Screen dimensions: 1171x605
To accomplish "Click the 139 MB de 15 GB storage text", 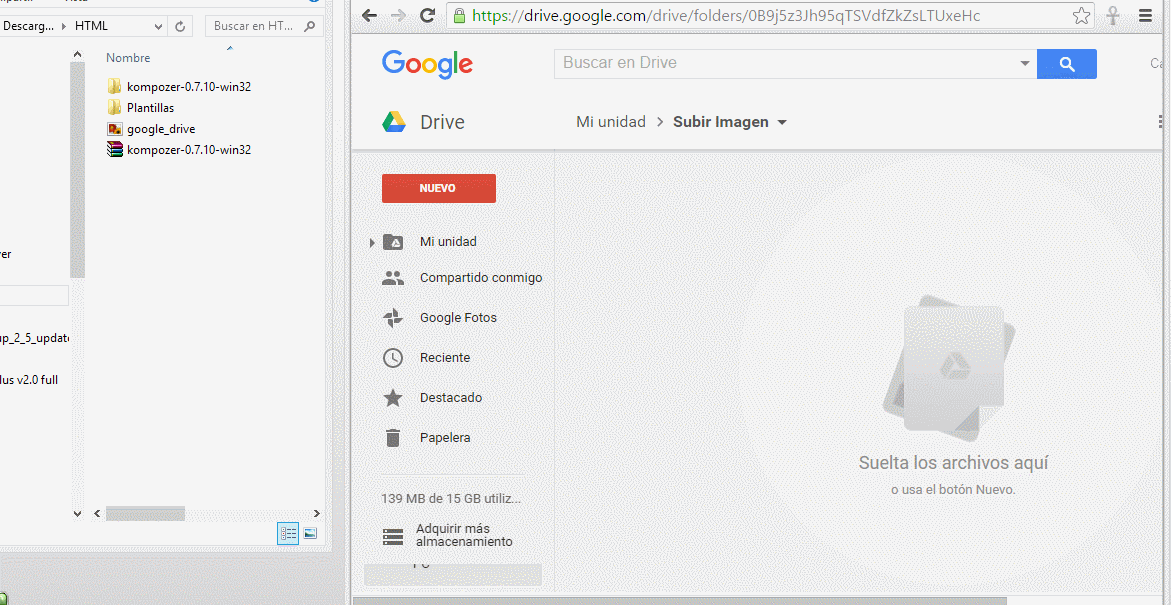I will pyautogui.click(x=451, y=498).
